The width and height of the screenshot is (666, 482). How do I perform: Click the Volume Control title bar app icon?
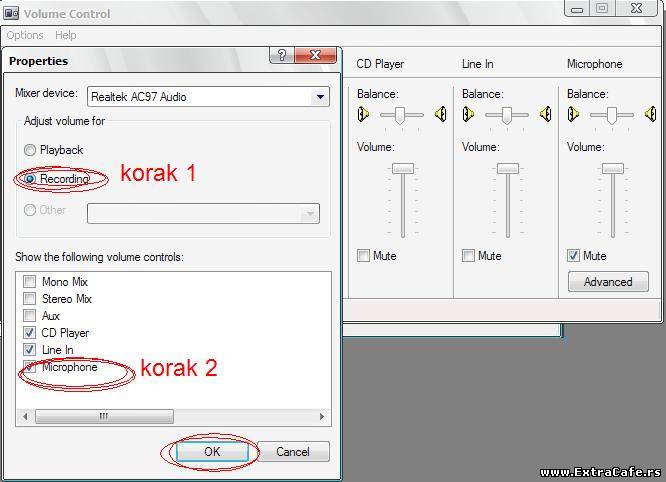click(x=11, y=13)
